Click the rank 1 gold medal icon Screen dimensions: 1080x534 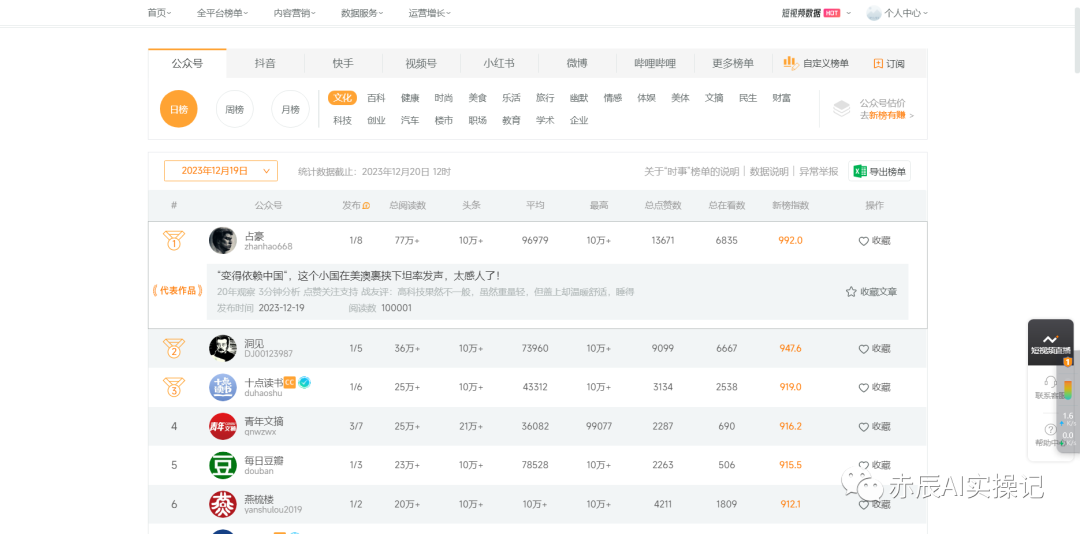[174, 240]
